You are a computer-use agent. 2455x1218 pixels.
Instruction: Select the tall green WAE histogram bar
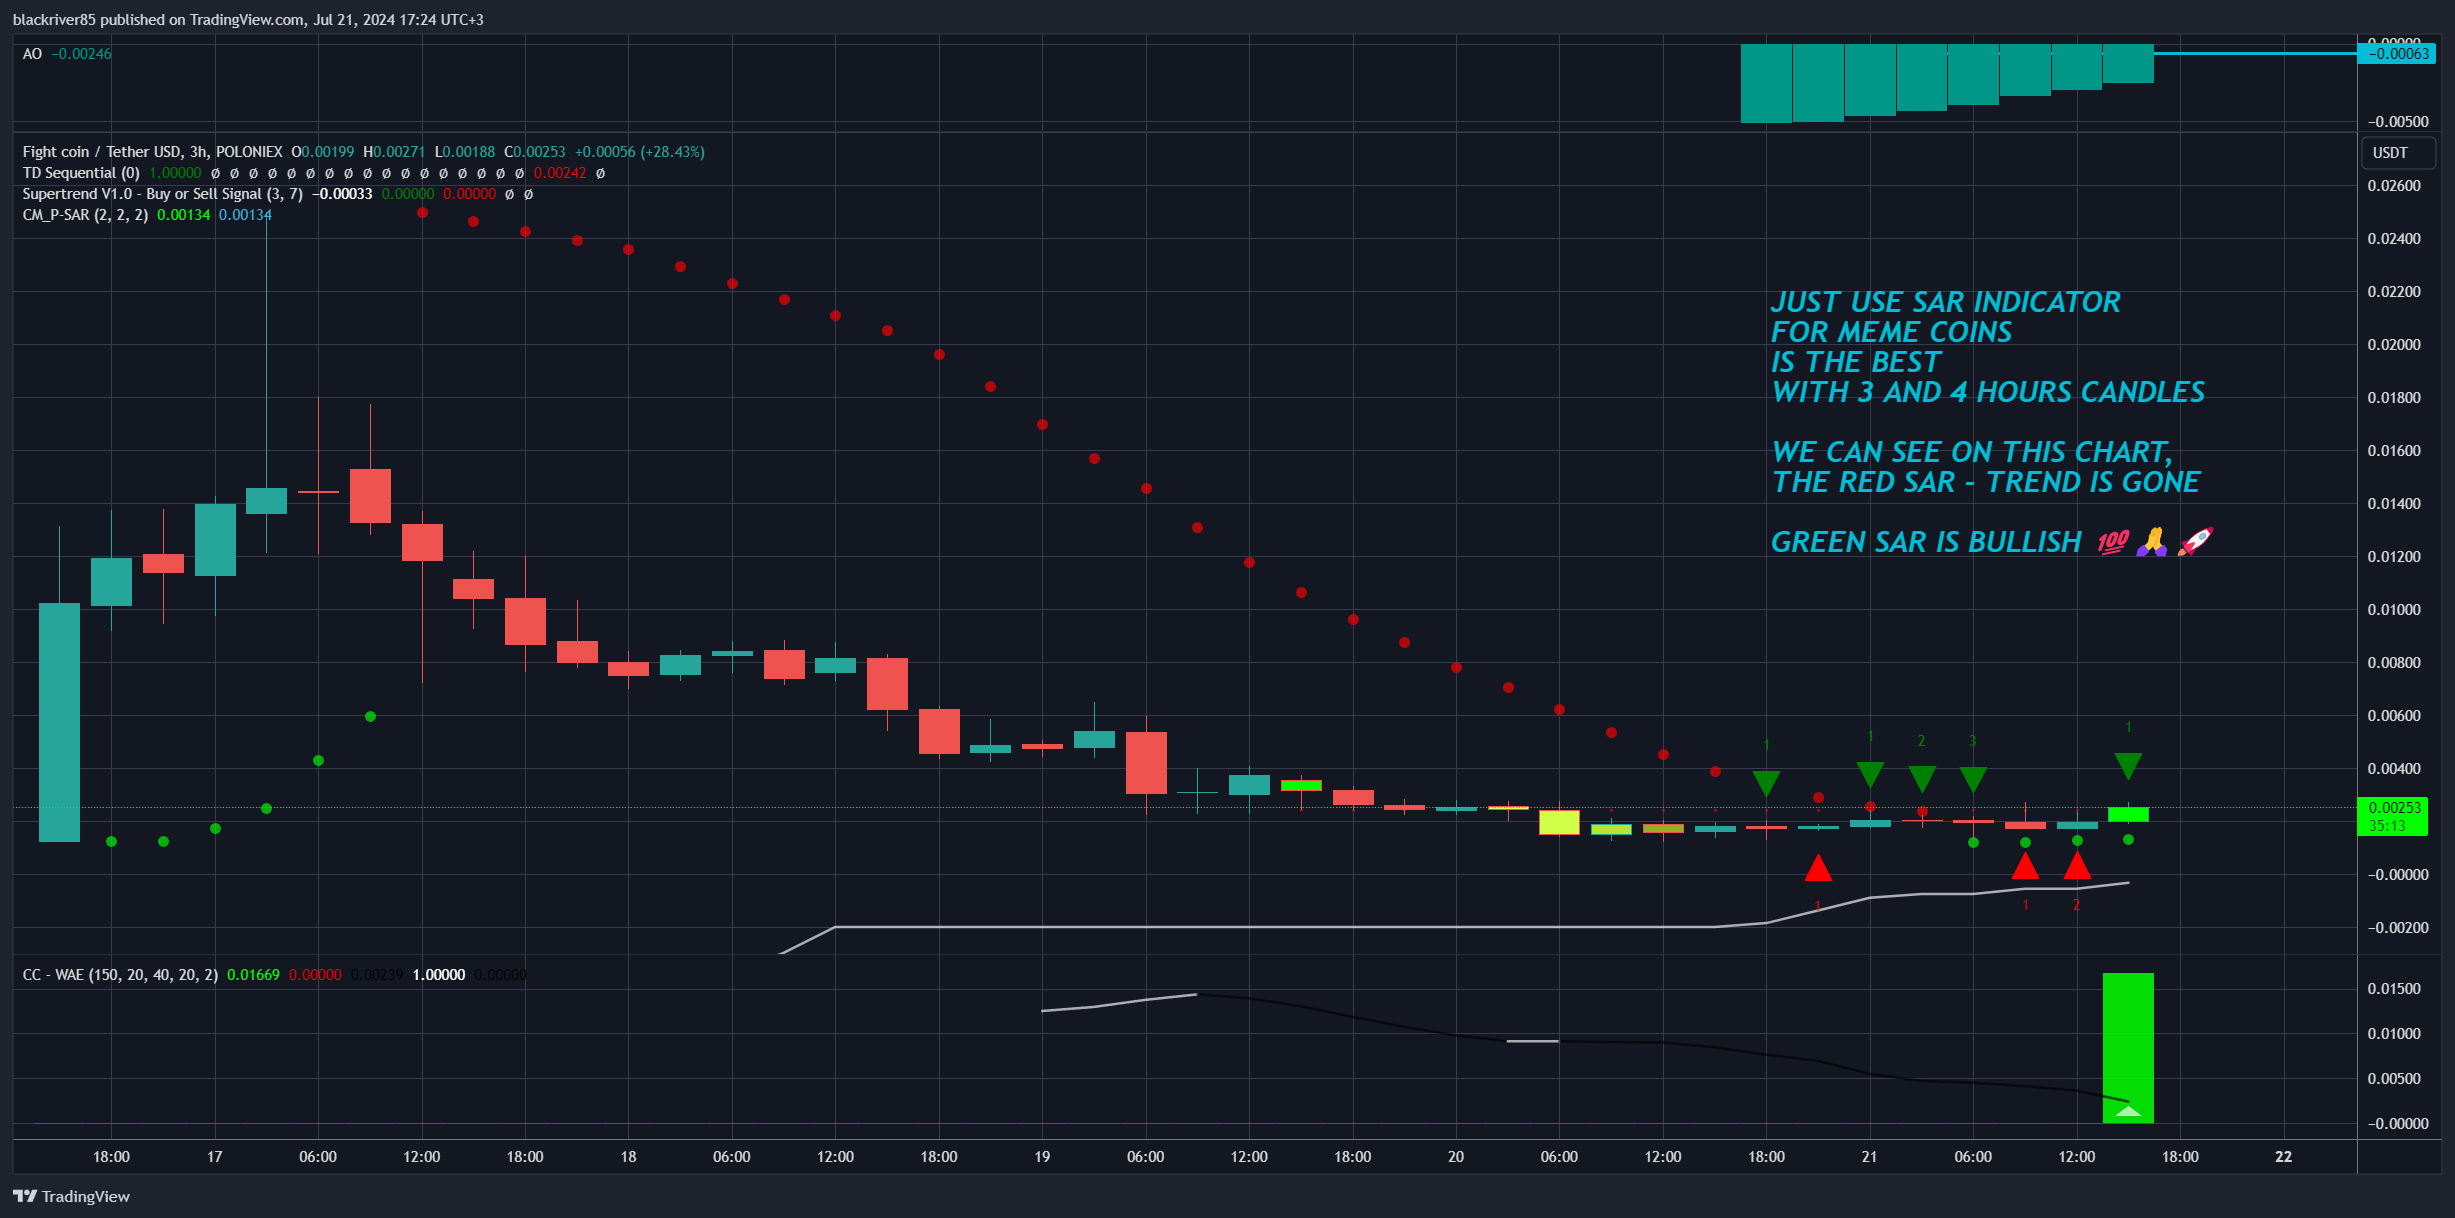2128,1047
